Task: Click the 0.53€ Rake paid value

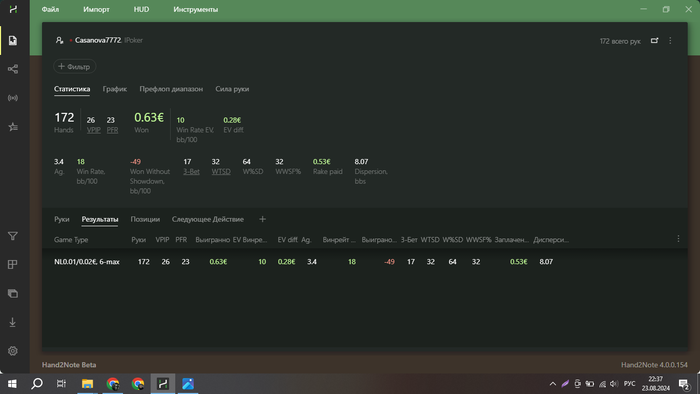Action: coord(321,162)
